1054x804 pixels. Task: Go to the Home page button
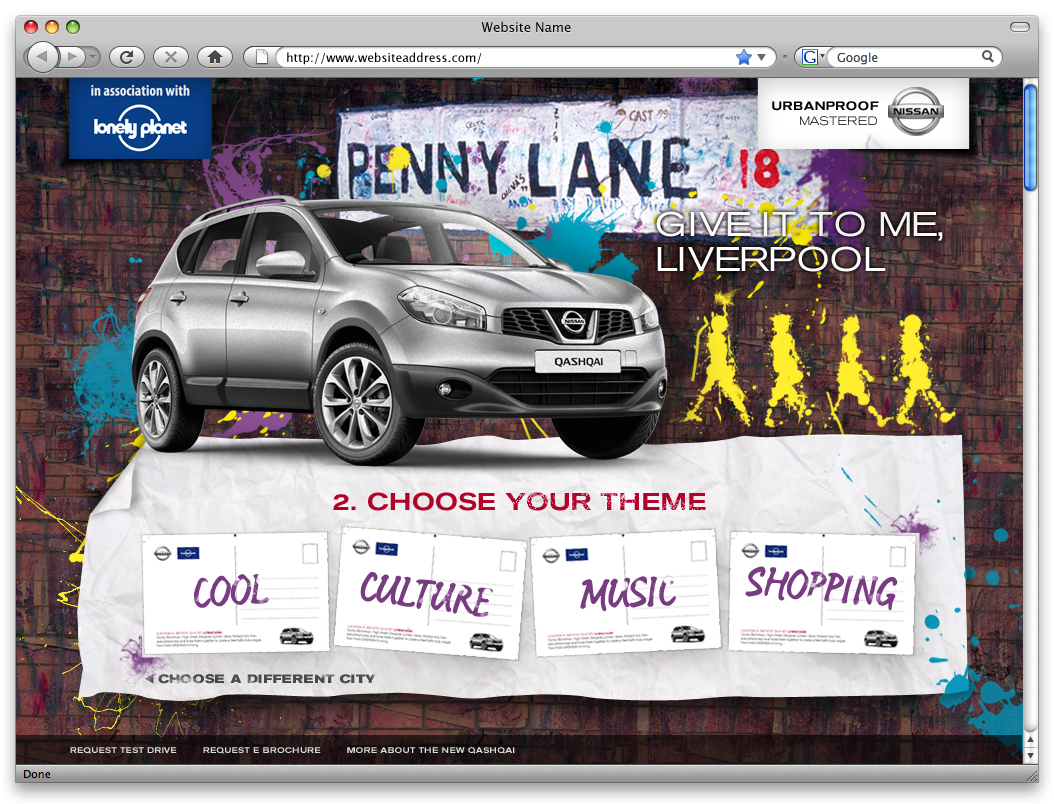[x=215, y=57]
